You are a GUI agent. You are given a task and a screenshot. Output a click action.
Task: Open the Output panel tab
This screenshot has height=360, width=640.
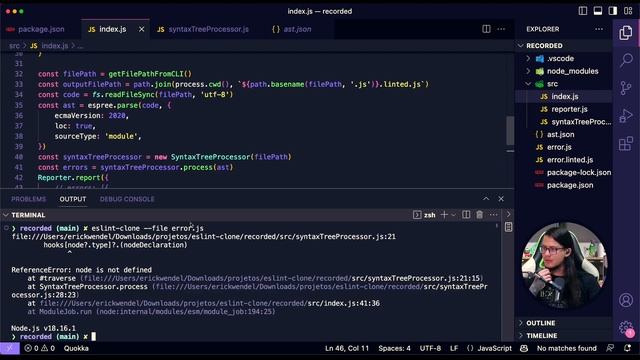(73, 199)
